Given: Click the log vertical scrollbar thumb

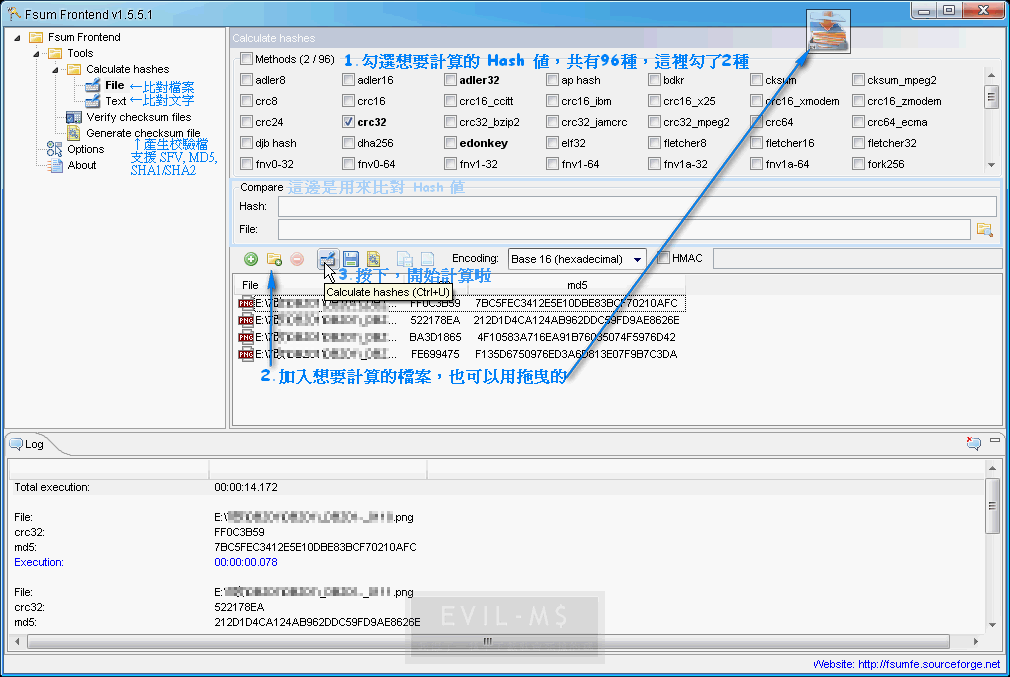Looking at the screenshot, I should [x=992, y=506].
